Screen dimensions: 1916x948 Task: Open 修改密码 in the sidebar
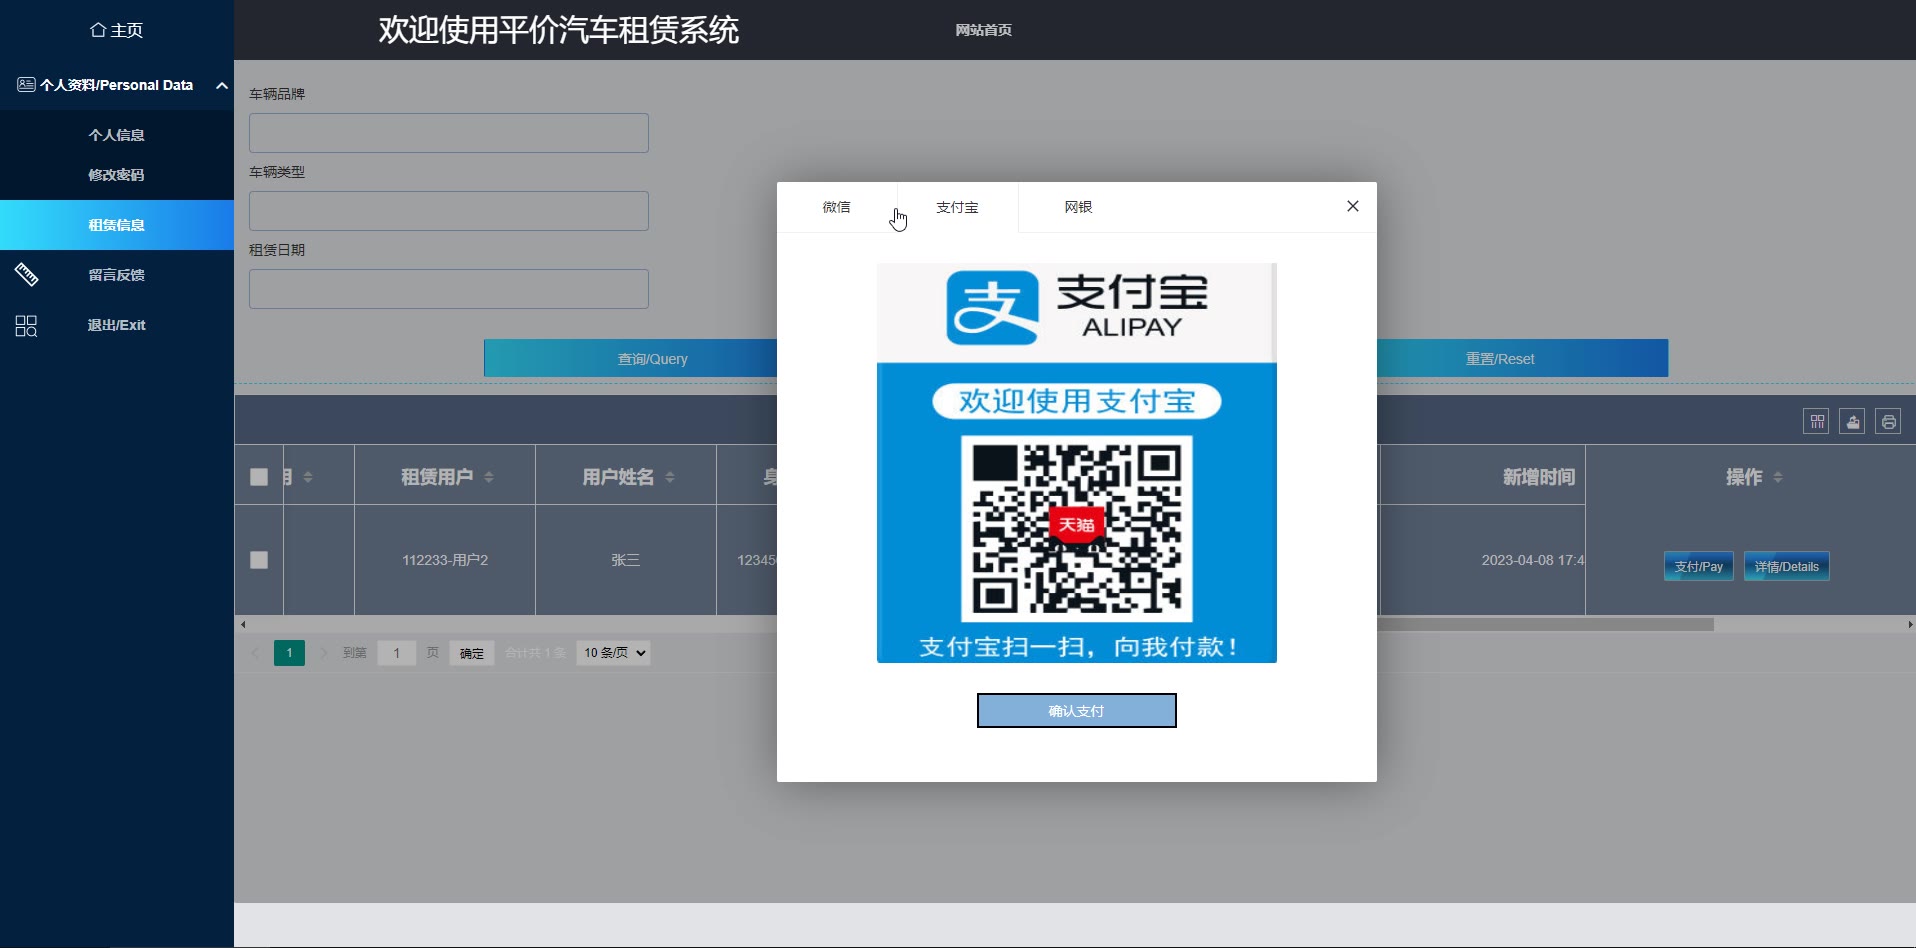coord(116,175)
